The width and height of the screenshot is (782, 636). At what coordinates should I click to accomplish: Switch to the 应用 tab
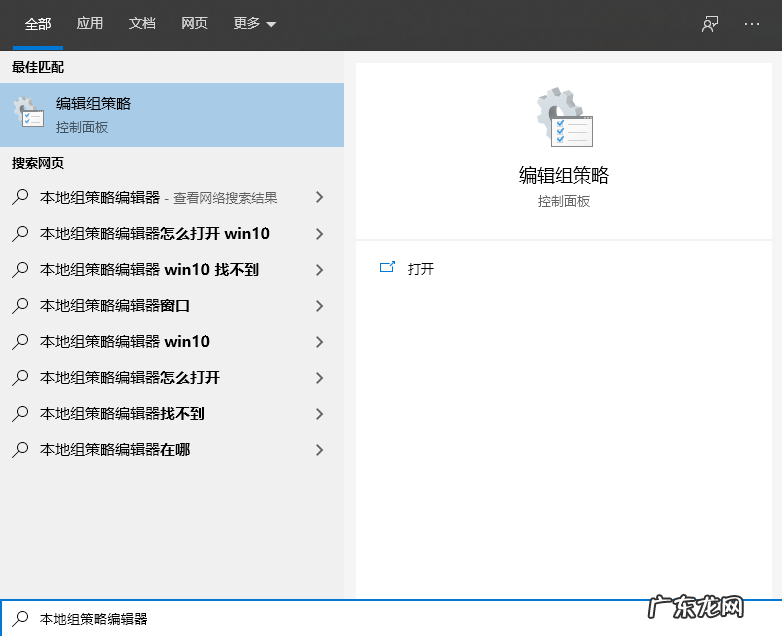[x=90, y=23]
